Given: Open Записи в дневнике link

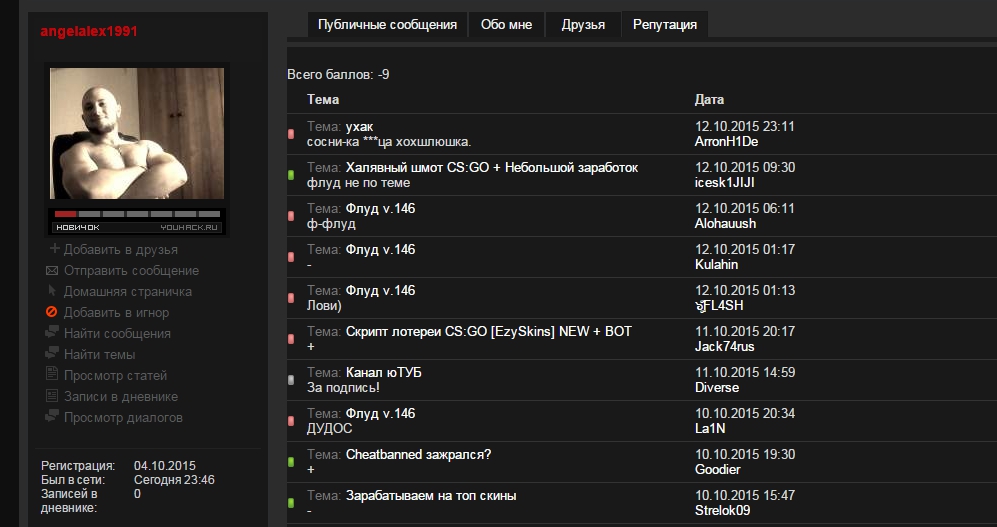Looking at the screenshot, I should (121, 397).
